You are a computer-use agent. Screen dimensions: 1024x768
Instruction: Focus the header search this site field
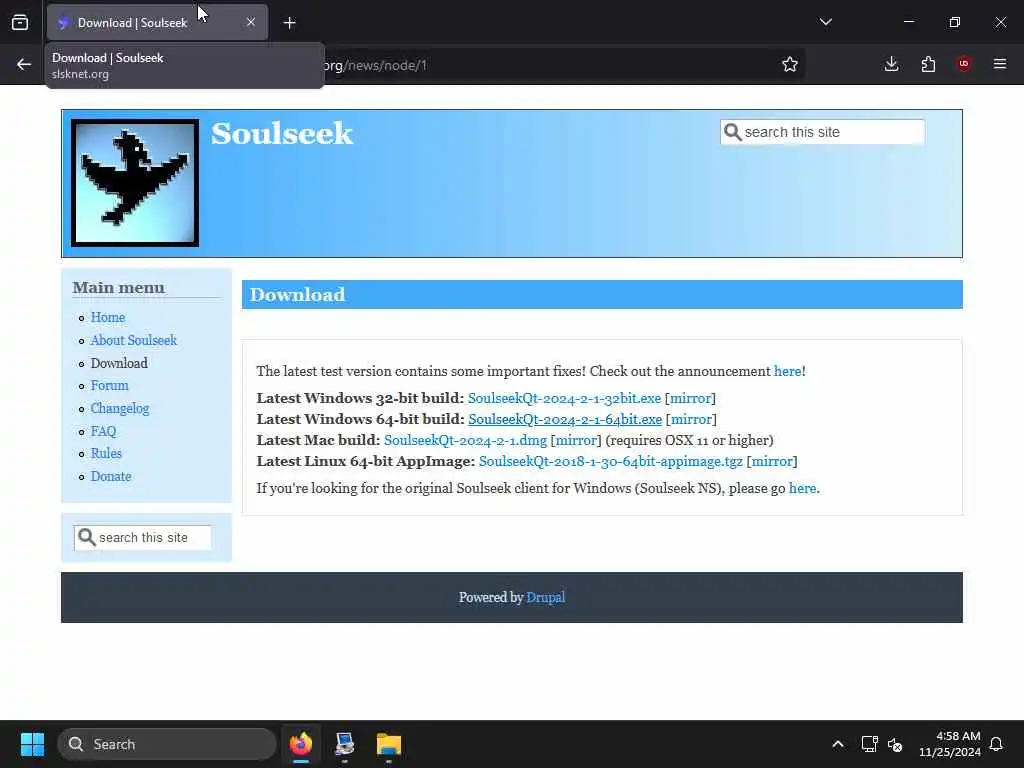pos(822,132)
